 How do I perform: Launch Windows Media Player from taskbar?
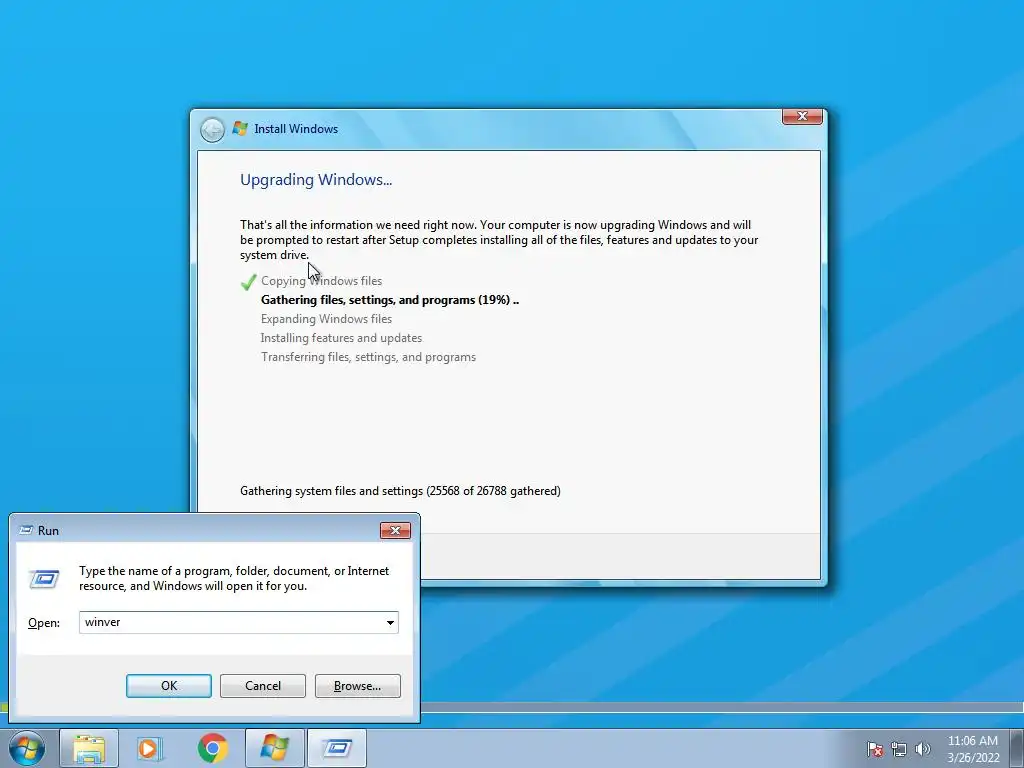pyautogui.click(x=150, y=748)
